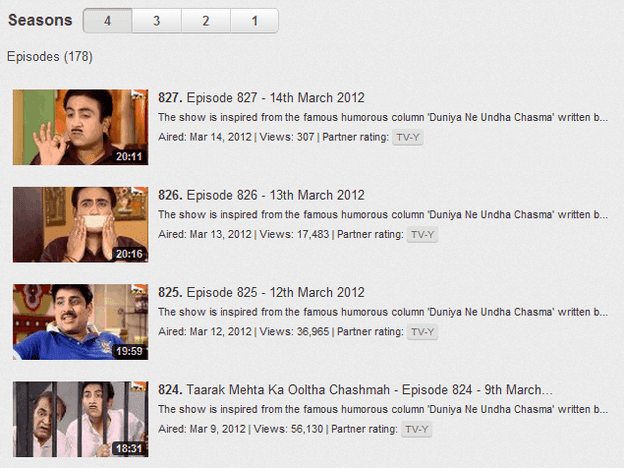Switch to the Season 3 tab
Screen dimensions: 624x468
coord(157,21)
